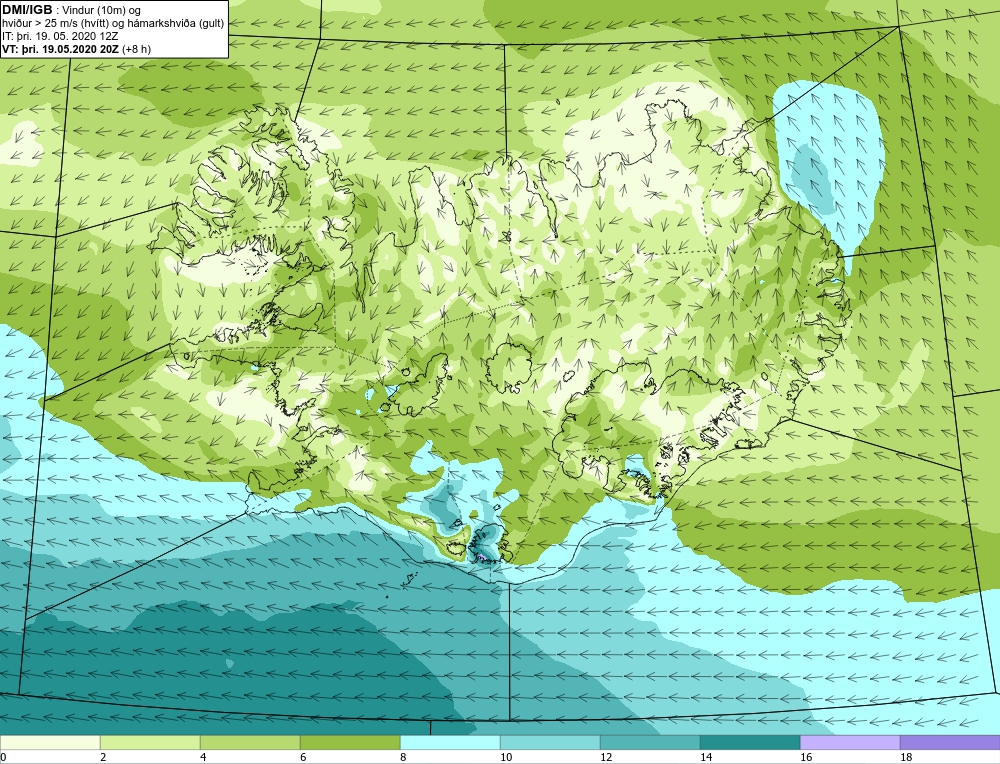This screenshot has height=764, width=1000.
Task: Click the 16–18 m/s lavender legend swatch
Action: (850, 742)
